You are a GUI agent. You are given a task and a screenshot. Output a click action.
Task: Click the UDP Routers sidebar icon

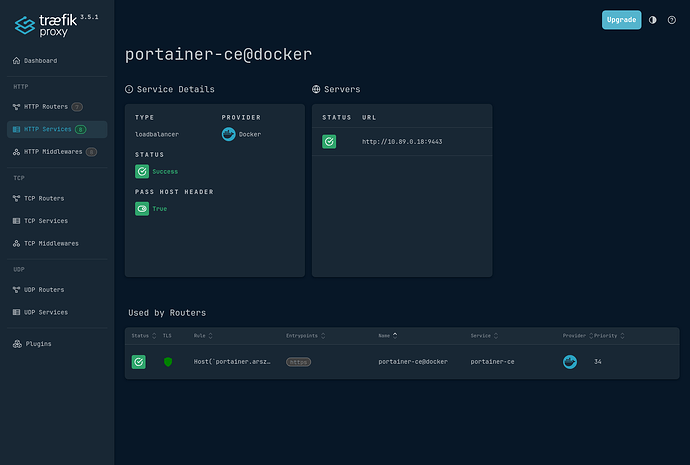tap(16, 290)
